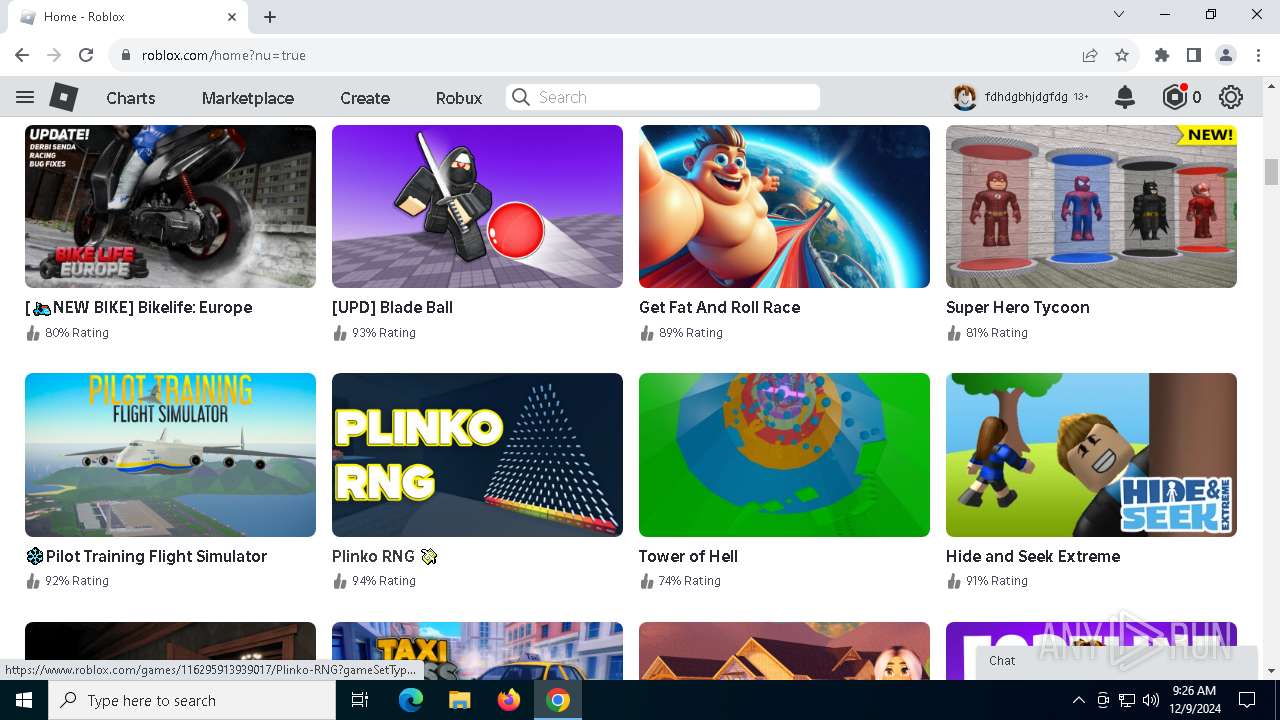Open the Charts page

coord(131,98)
